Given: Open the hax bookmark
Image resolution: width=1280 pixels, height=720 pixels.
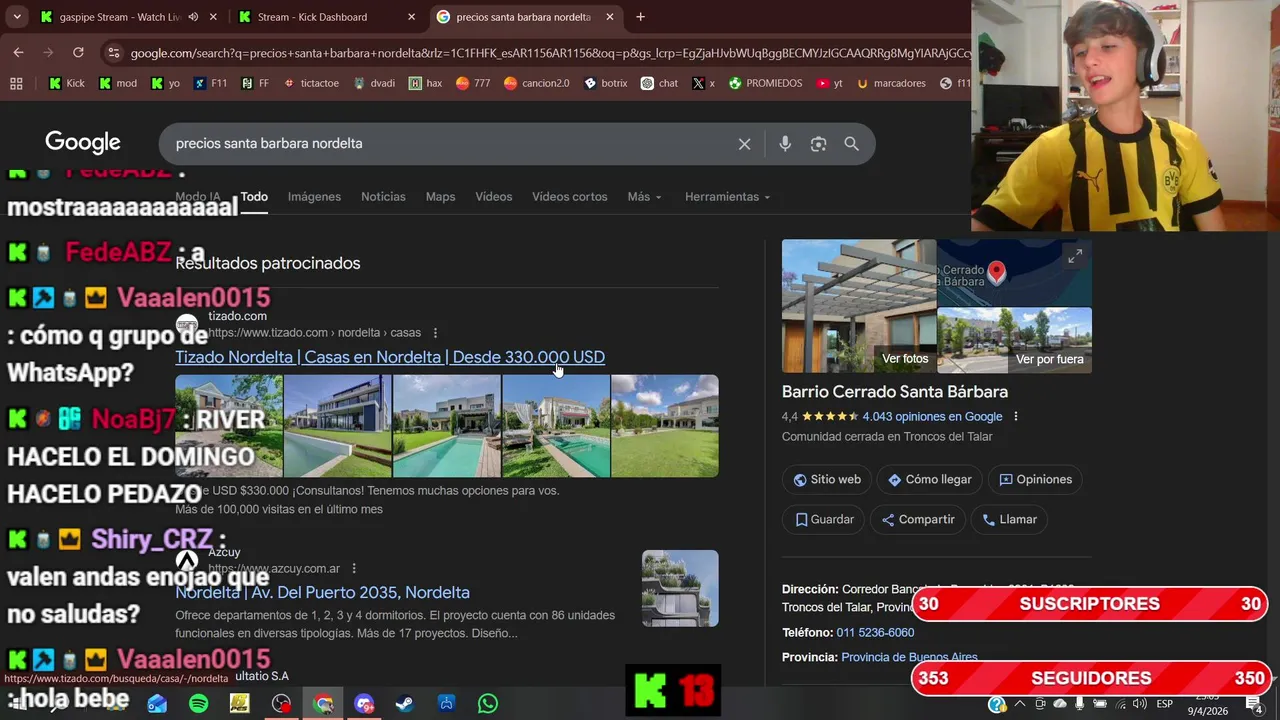Looking at the screenshot, I should tap(425, 83).
